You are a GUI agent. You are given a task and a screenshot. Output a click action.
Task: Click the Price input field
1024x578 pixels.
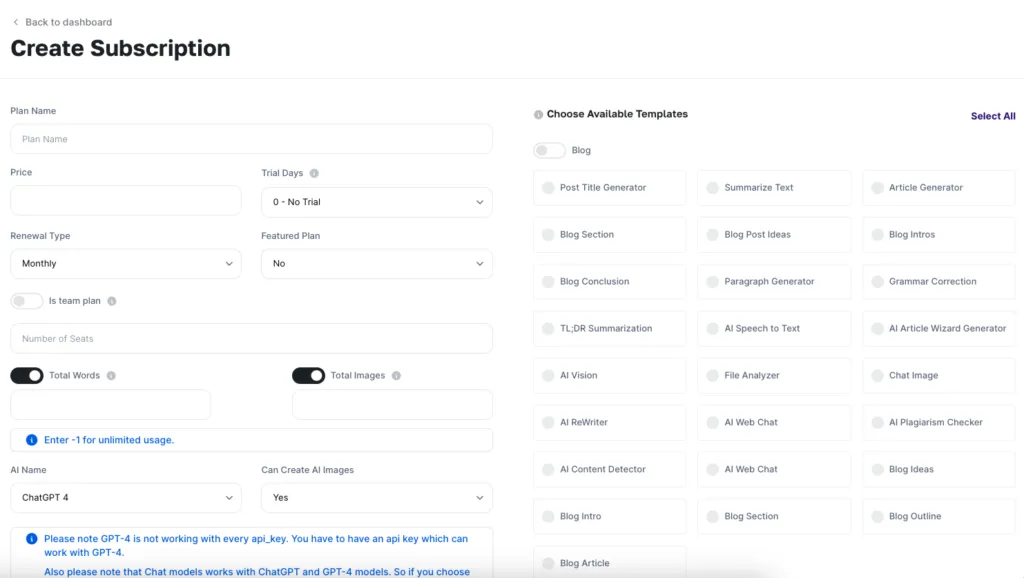point(125,201)
